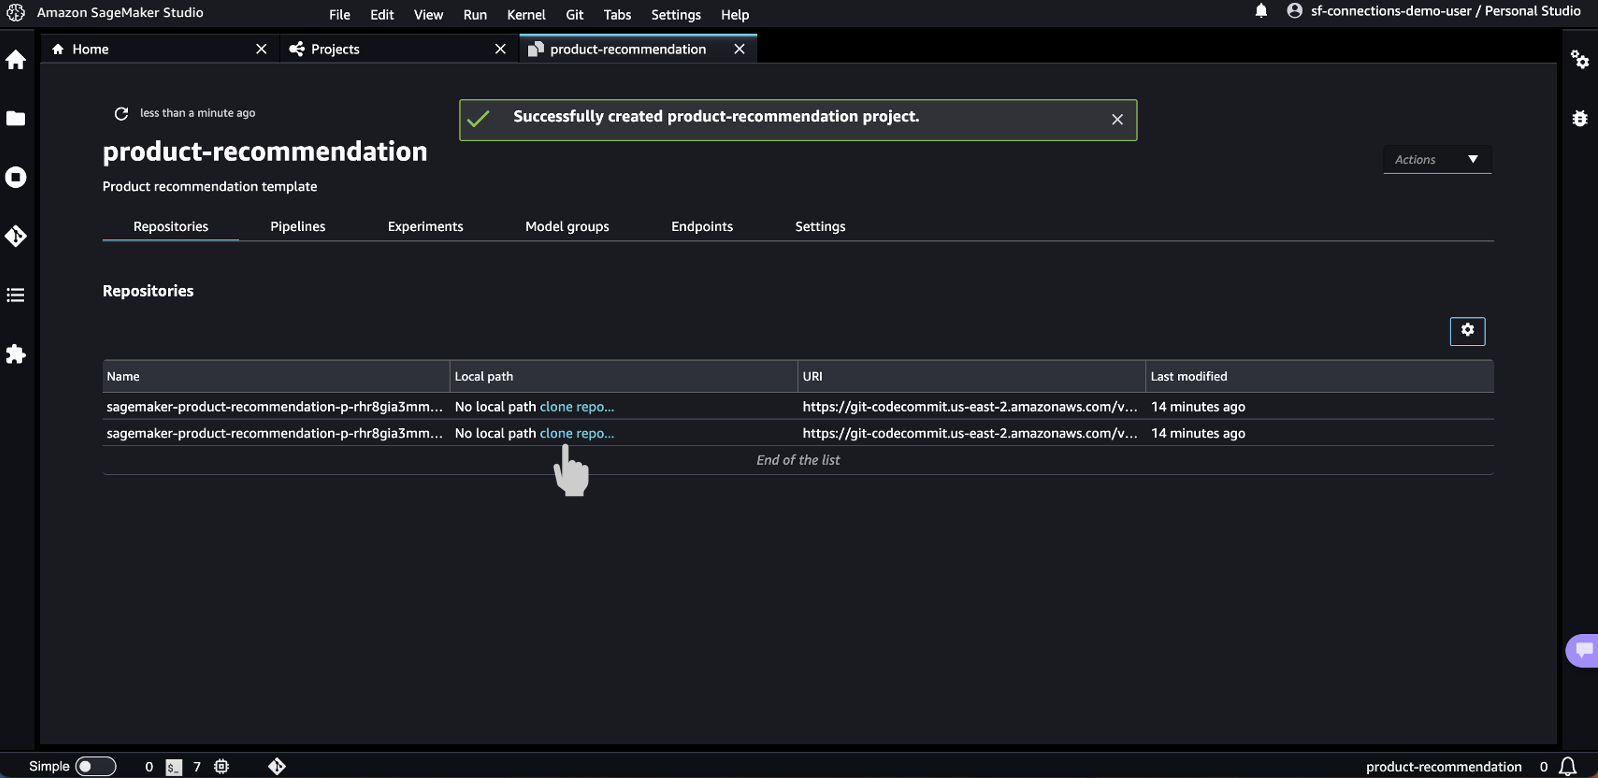Viewport: 1598px width, 778px height.
Task: Open the File Browser folder icon
Action: coord(16,119)
